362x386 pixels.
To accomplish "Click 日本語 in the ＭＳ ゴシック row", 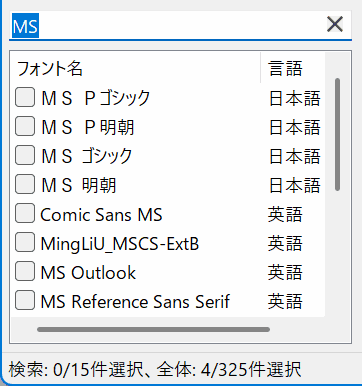I will pyautogui.click(x=295, y=156).
